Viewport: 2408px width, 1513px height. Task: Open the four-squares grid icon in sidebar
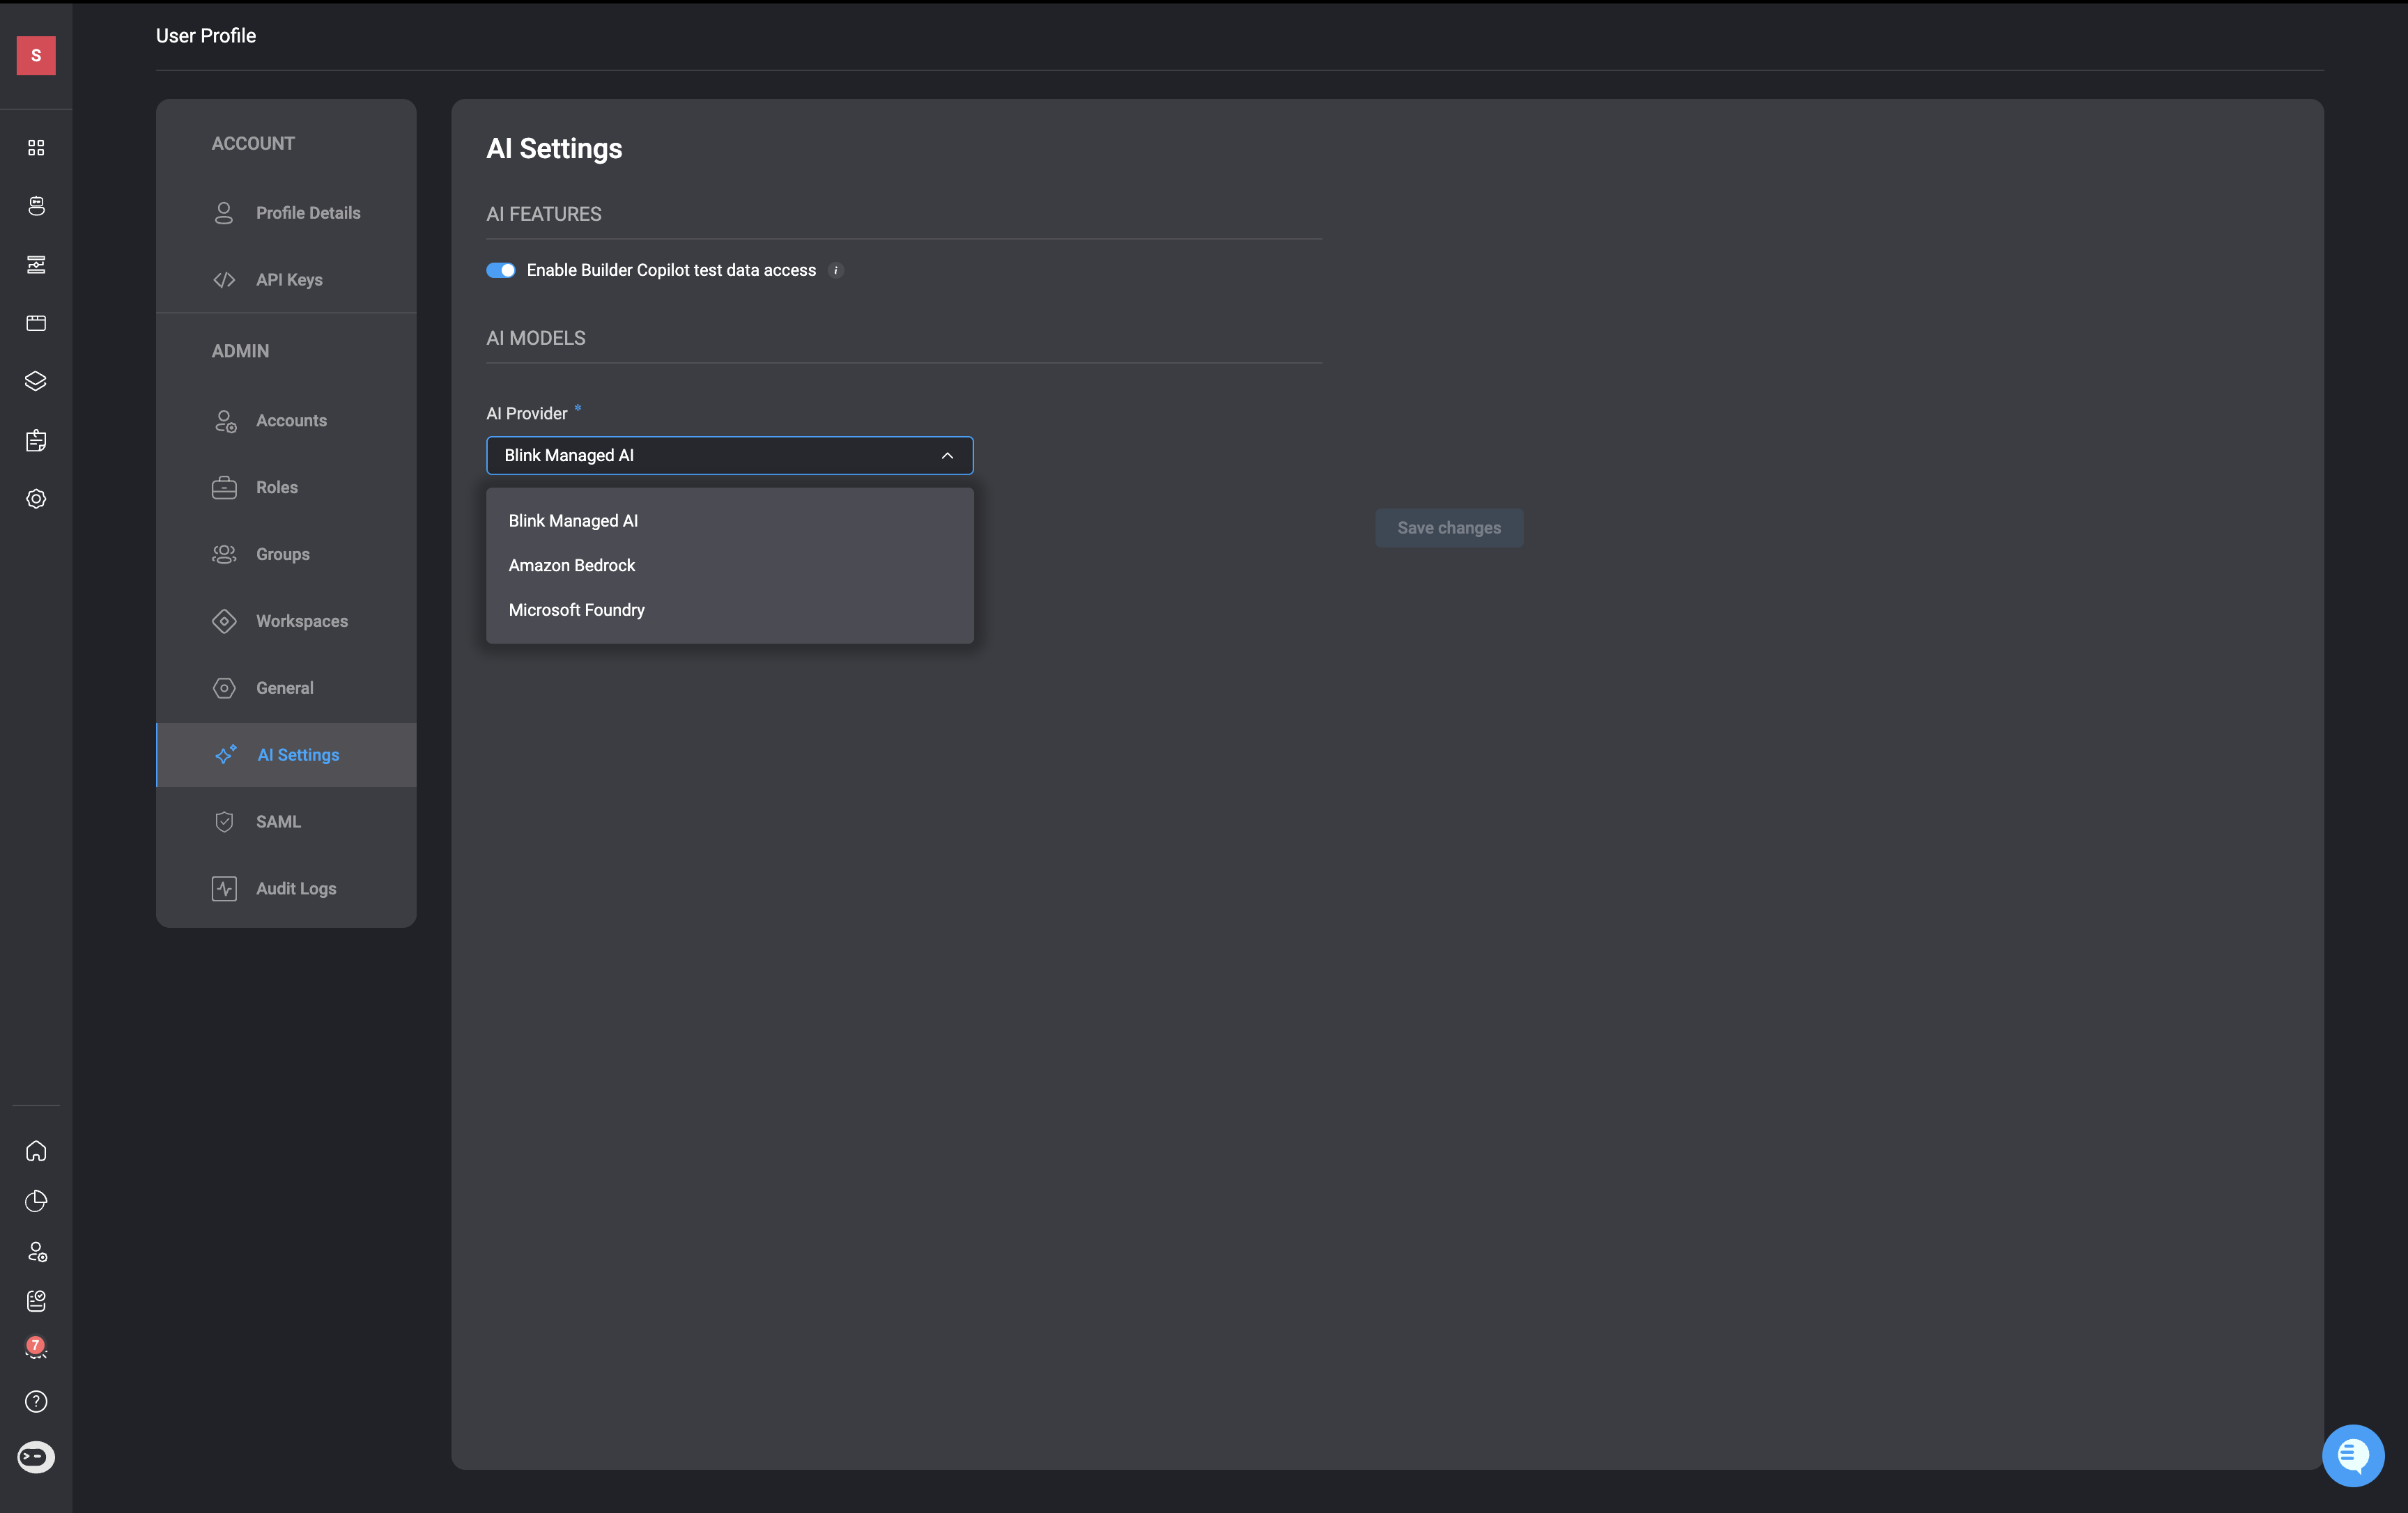coord(36,148)
